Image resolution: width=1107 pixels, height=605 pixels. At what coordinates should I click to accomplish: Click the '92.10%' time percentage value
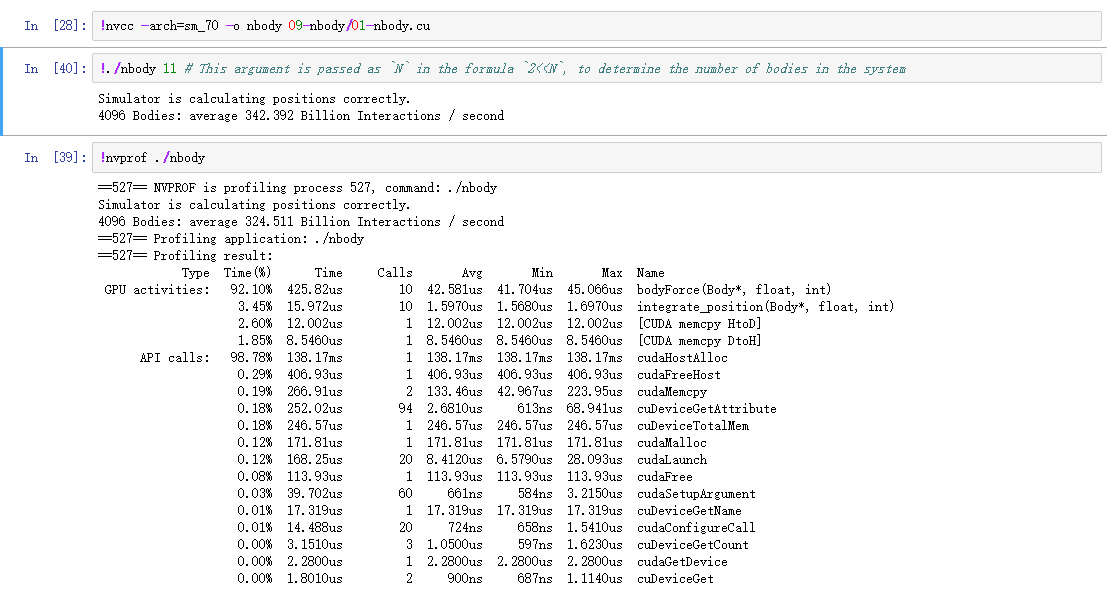pyautogui.click(x=251, y=290)
